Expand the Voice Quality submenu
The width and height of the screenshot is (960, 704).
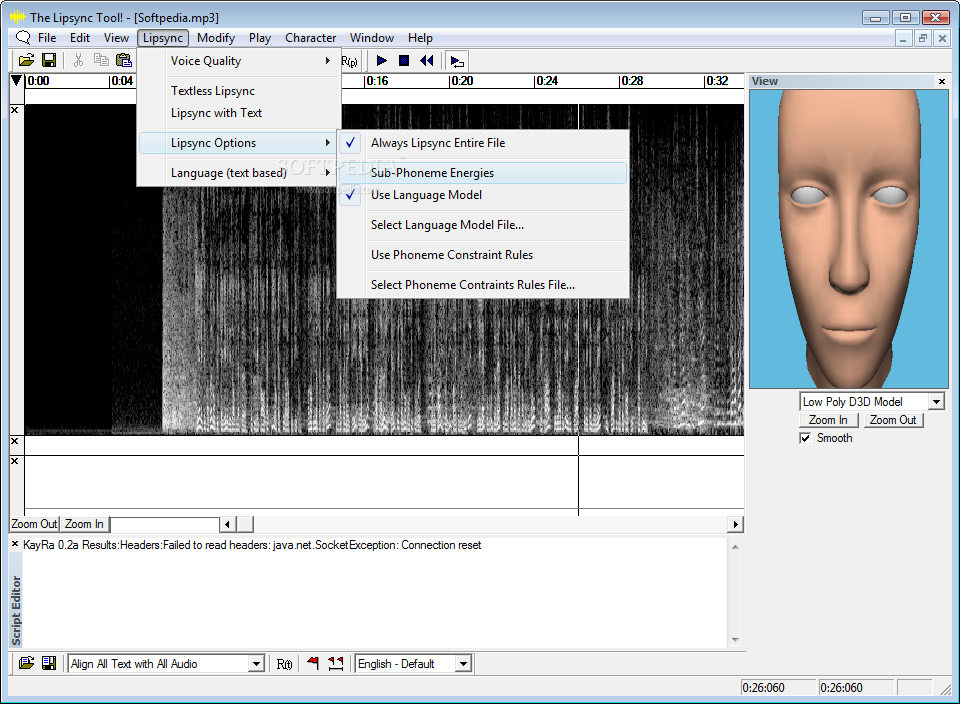[x=238, y=61]
